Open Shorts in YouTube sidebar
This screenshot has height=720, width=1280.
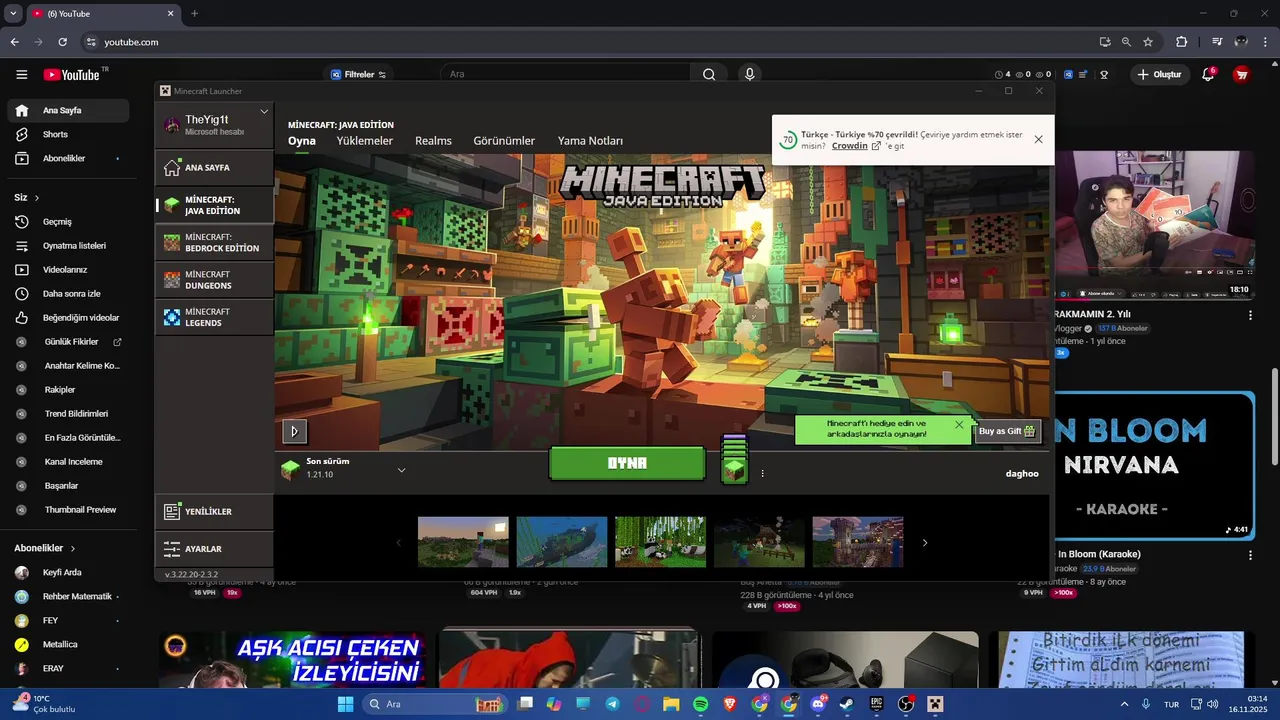pyautogui.click(x=68, y=134)
